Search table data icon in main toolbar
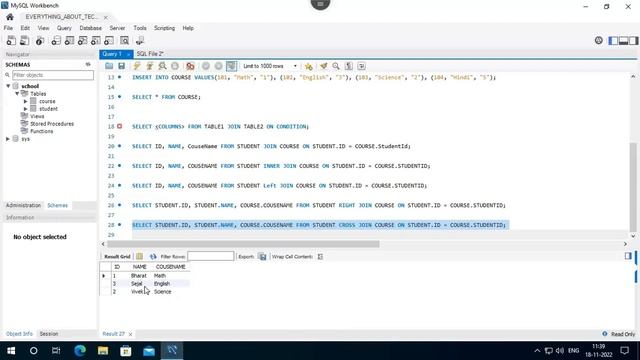 124,40
